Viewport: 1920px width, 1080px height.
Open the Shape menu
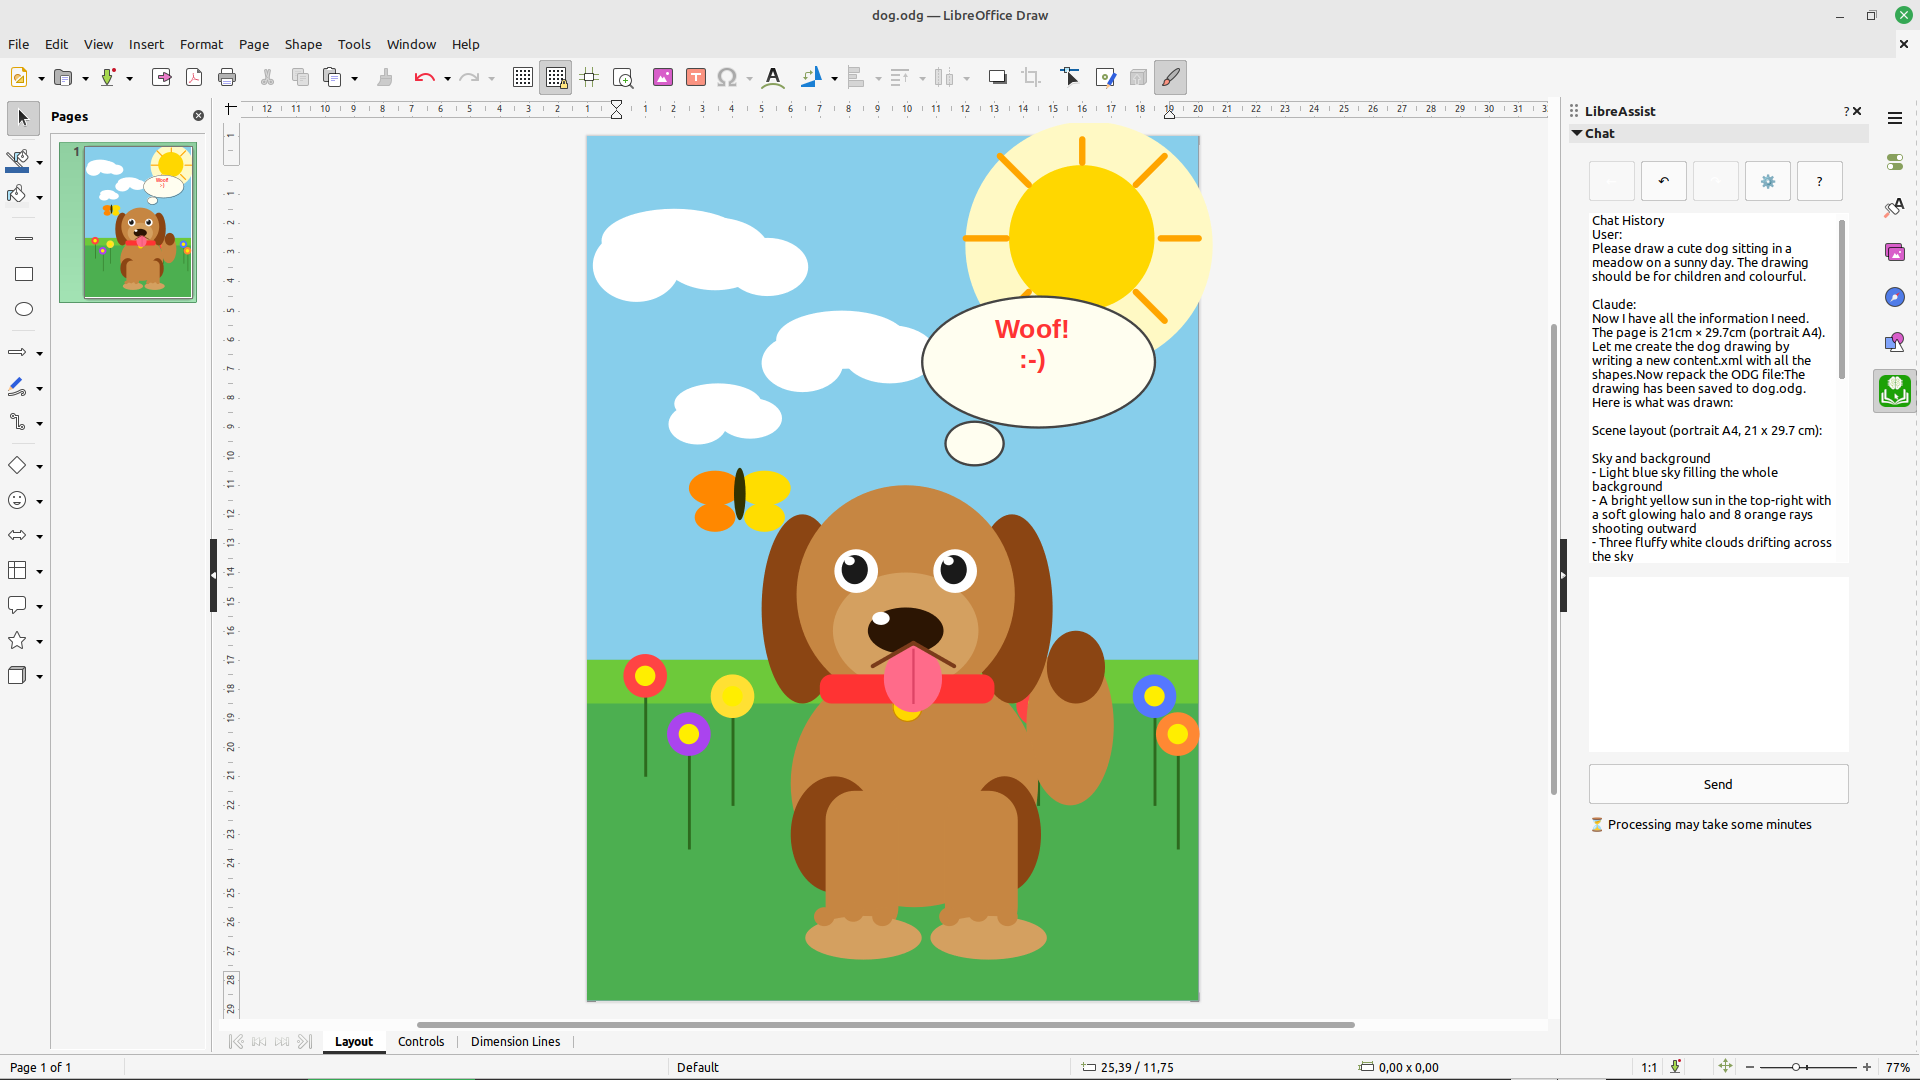pyautogui.click(x=303, y=44)
